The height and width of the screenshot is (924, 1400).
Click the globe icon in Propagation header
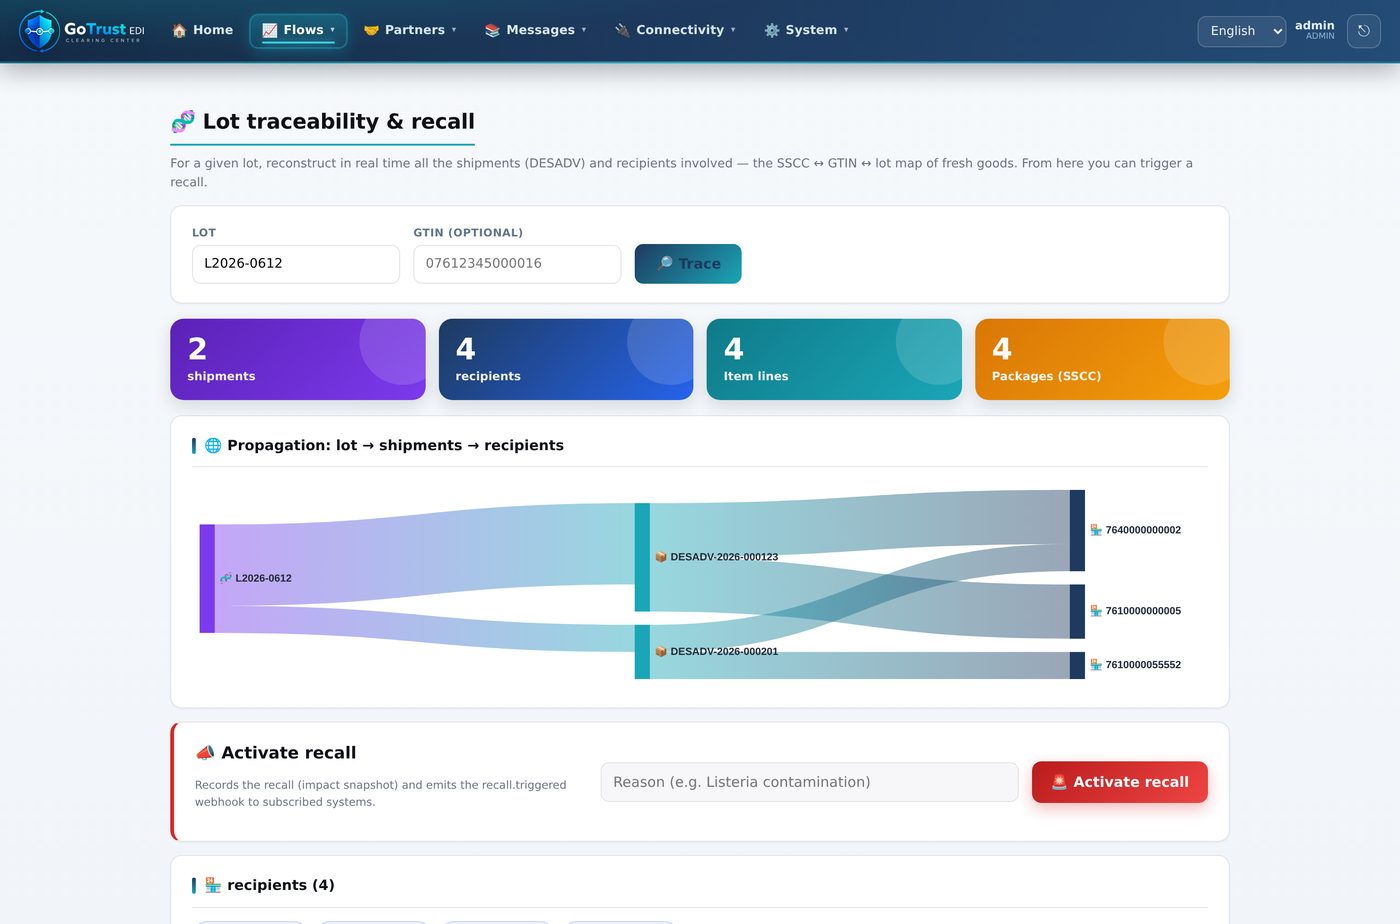213,445
